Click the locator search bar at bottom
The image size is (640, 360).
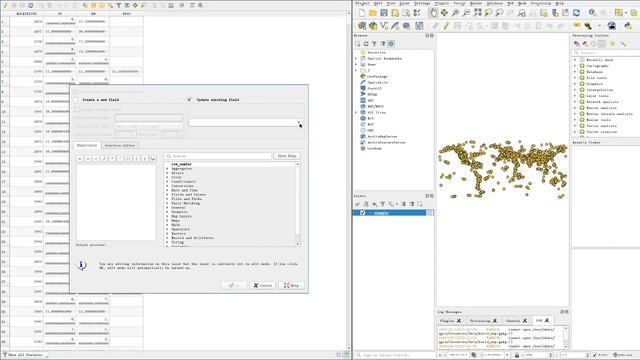coord(394,355)
